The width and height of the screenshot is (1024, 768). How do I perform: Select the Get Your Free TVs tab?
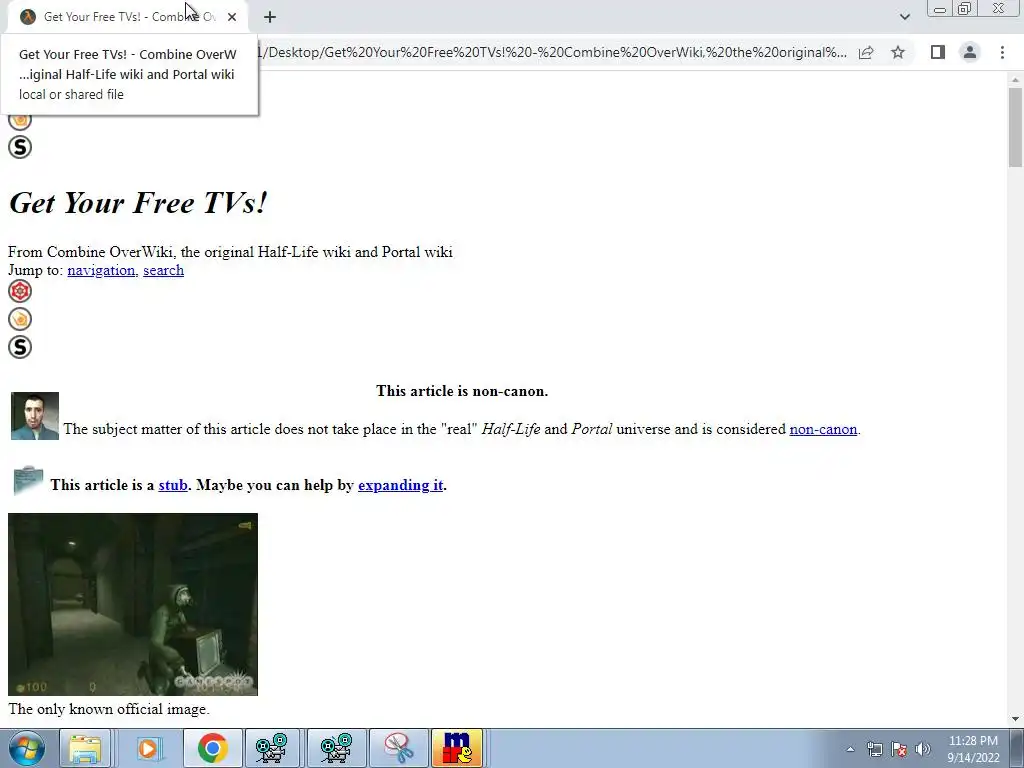128,17
